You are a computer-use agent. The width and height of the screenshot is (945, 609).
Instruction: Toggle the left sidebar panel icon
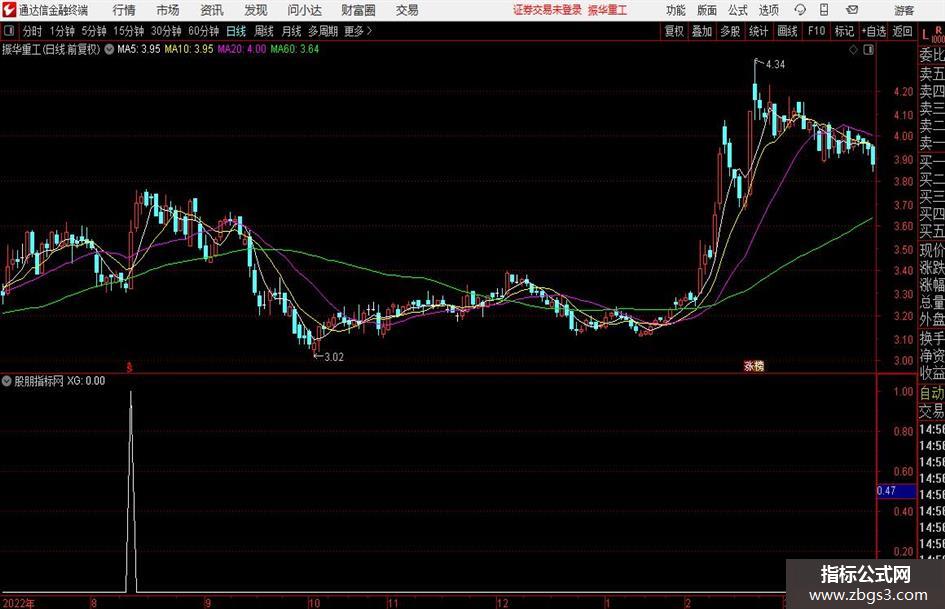click(x=8, y=31)
